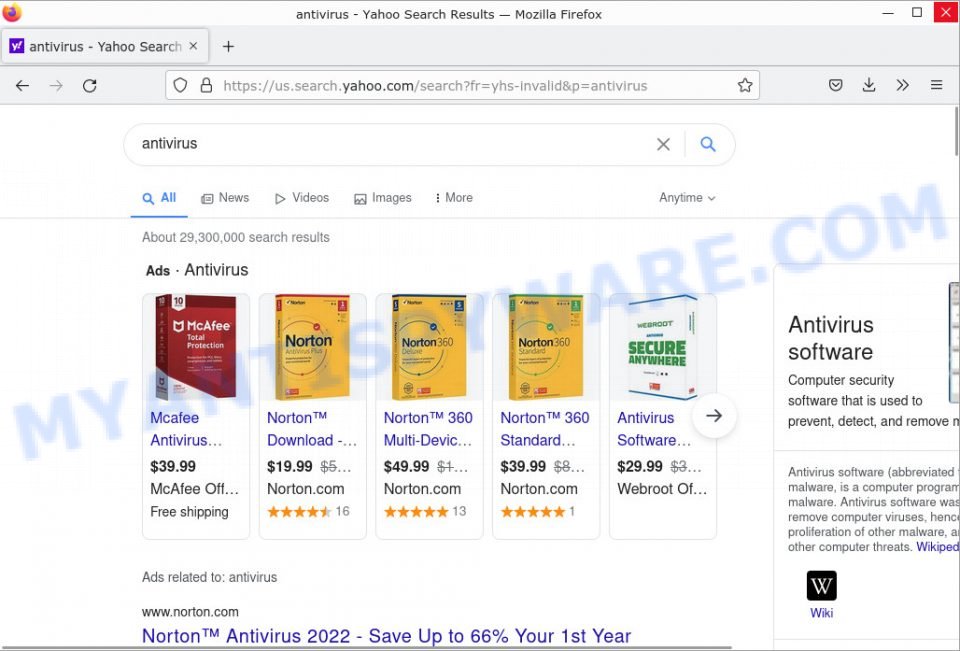Click the greyed-out forward navigation arrow

pyautogui.click(x=56, y=86)
